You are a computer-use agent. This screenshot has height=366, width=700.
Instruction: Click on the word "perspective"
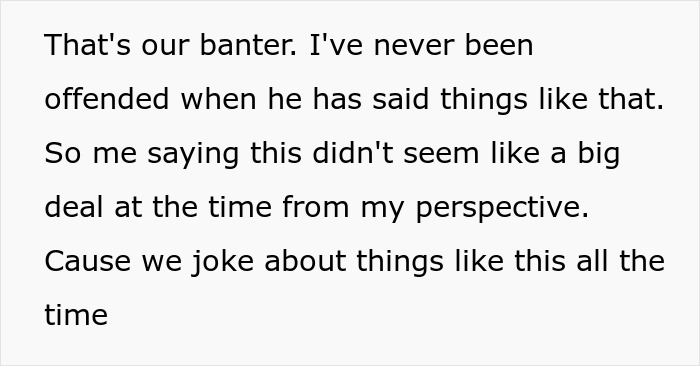(502, 209)
